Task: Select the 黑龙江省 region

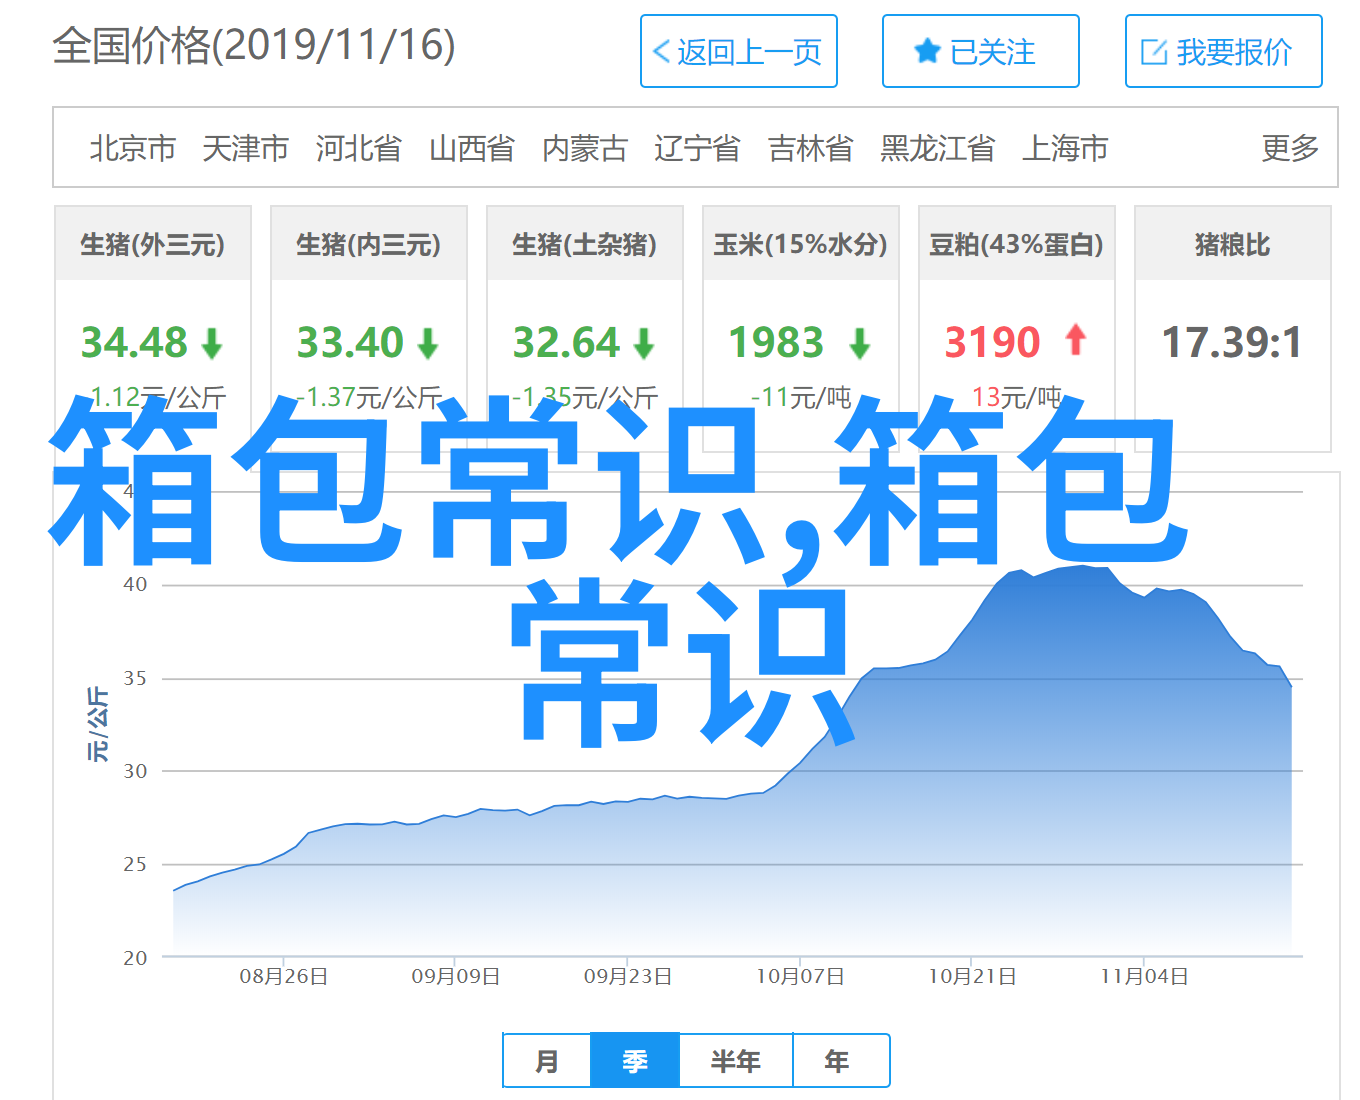Action: (x=938, y=148)
